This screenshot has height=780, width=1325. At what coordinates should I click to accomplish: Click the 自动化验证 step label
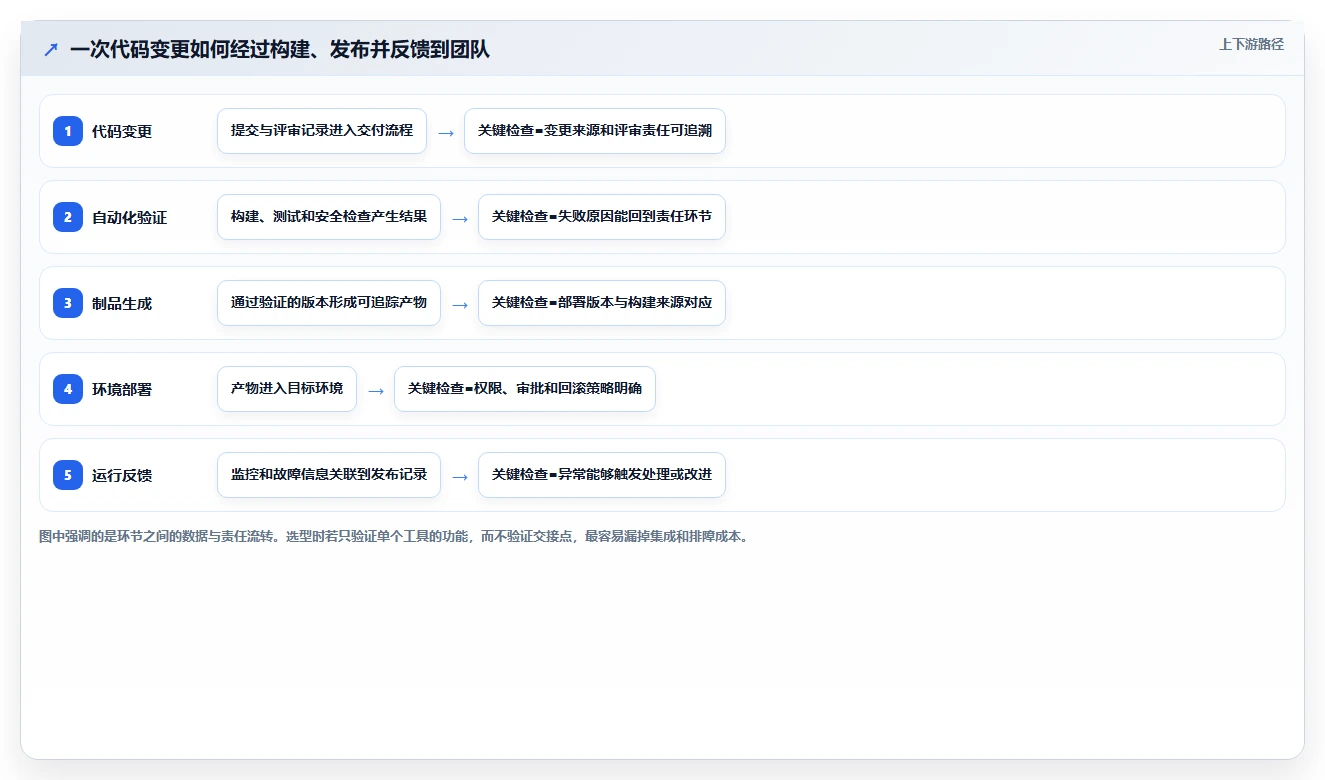[130, 217]
